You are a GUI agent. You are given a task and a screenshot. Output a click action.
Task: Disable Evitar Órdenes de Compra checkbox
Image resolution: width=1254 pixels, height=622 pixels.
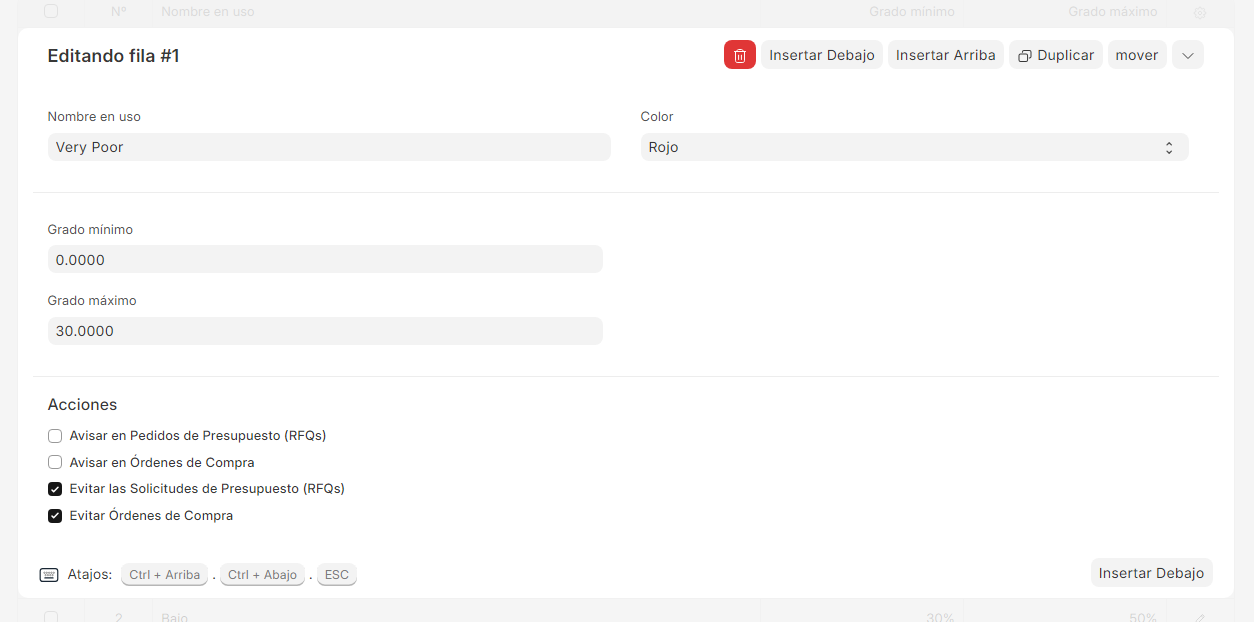coord(55,516)
